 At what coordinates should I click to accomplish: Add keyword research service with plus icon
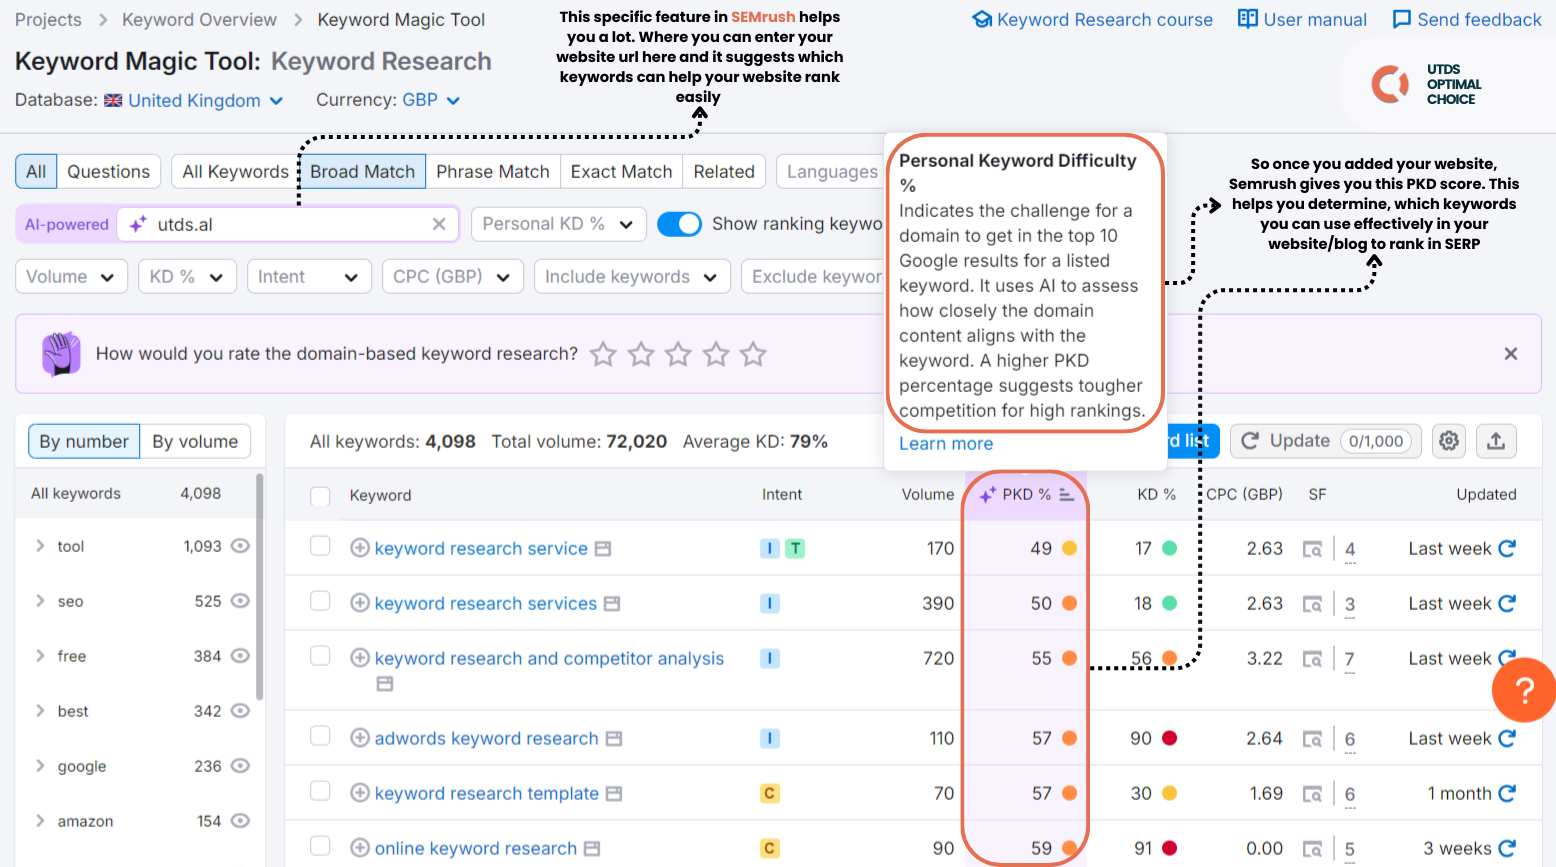[x=360, y=548]
